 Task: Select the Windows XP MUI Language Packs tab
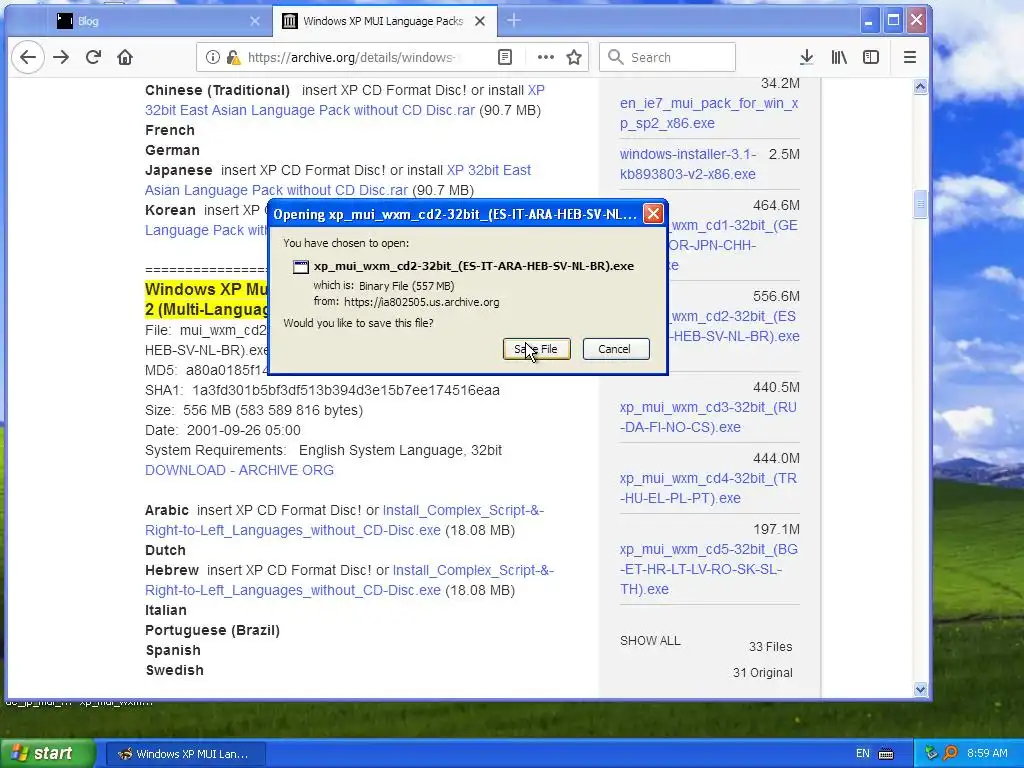pyautogui.click(x=384, y=21)
